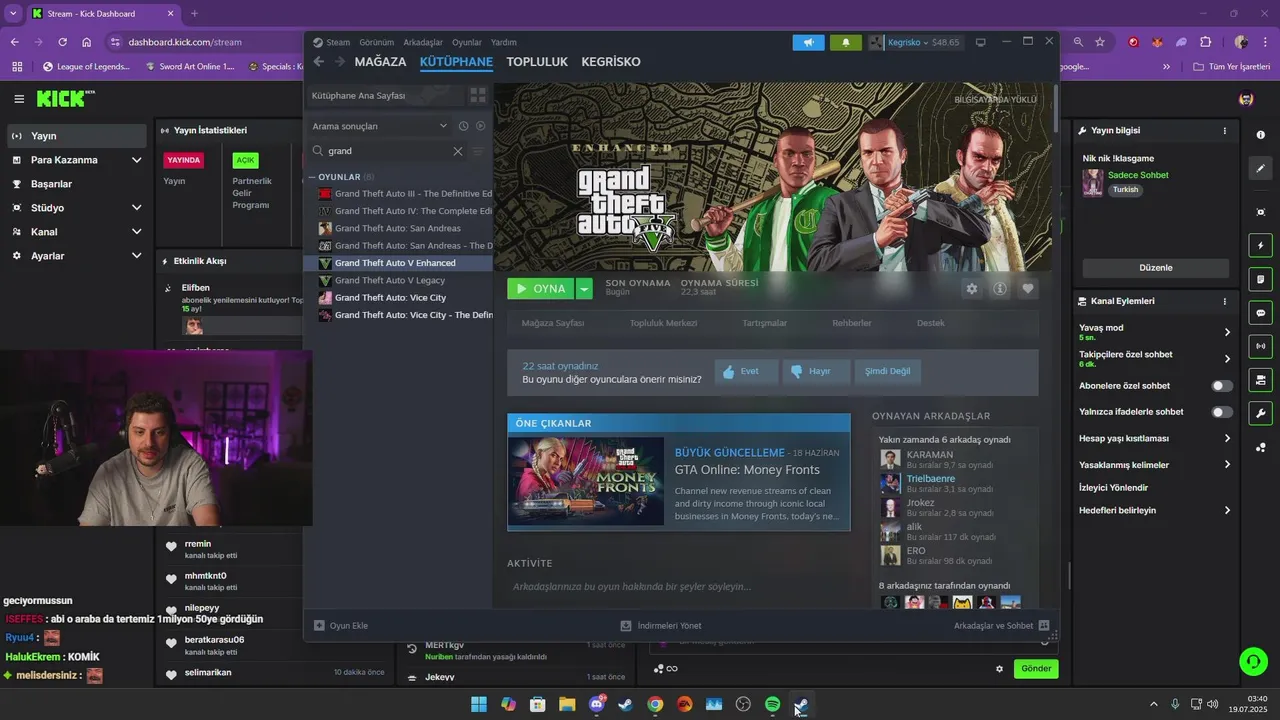The width and height of the screenshot is (1280, 720).
Task: Open GTA V game settings gear
Action: pyautogui.click(x=971, y=289)
